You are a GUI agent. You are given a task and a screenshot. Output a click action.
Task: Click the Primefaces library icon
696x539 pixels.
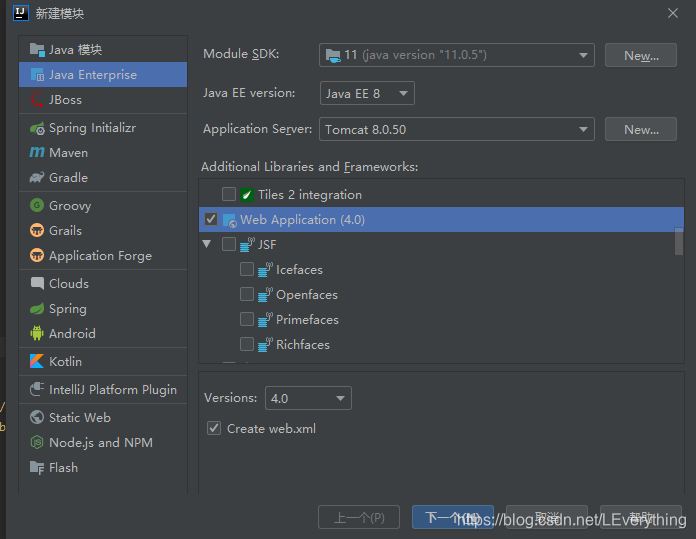coord(265,320)
